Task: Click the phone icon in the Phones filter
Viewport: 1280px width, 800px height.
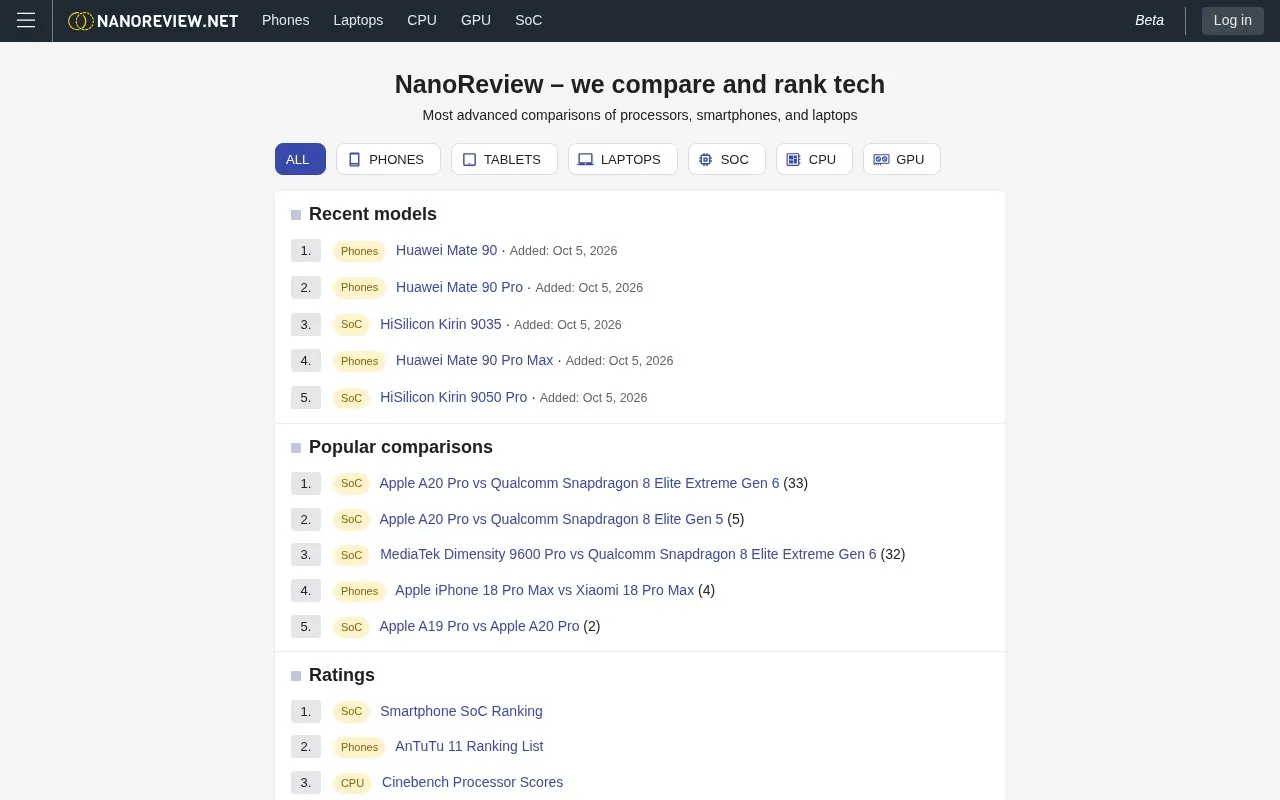Action: point(354,160)
